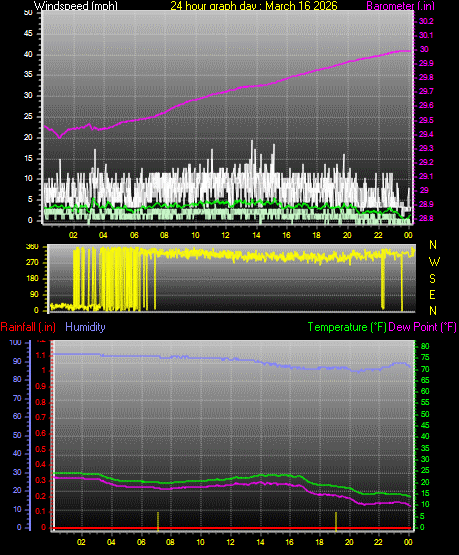The width and height of the screenshot is (459, 555).
Task: Click the 25 tick on the Windspeed axis
Action: [x=28, y=116]
